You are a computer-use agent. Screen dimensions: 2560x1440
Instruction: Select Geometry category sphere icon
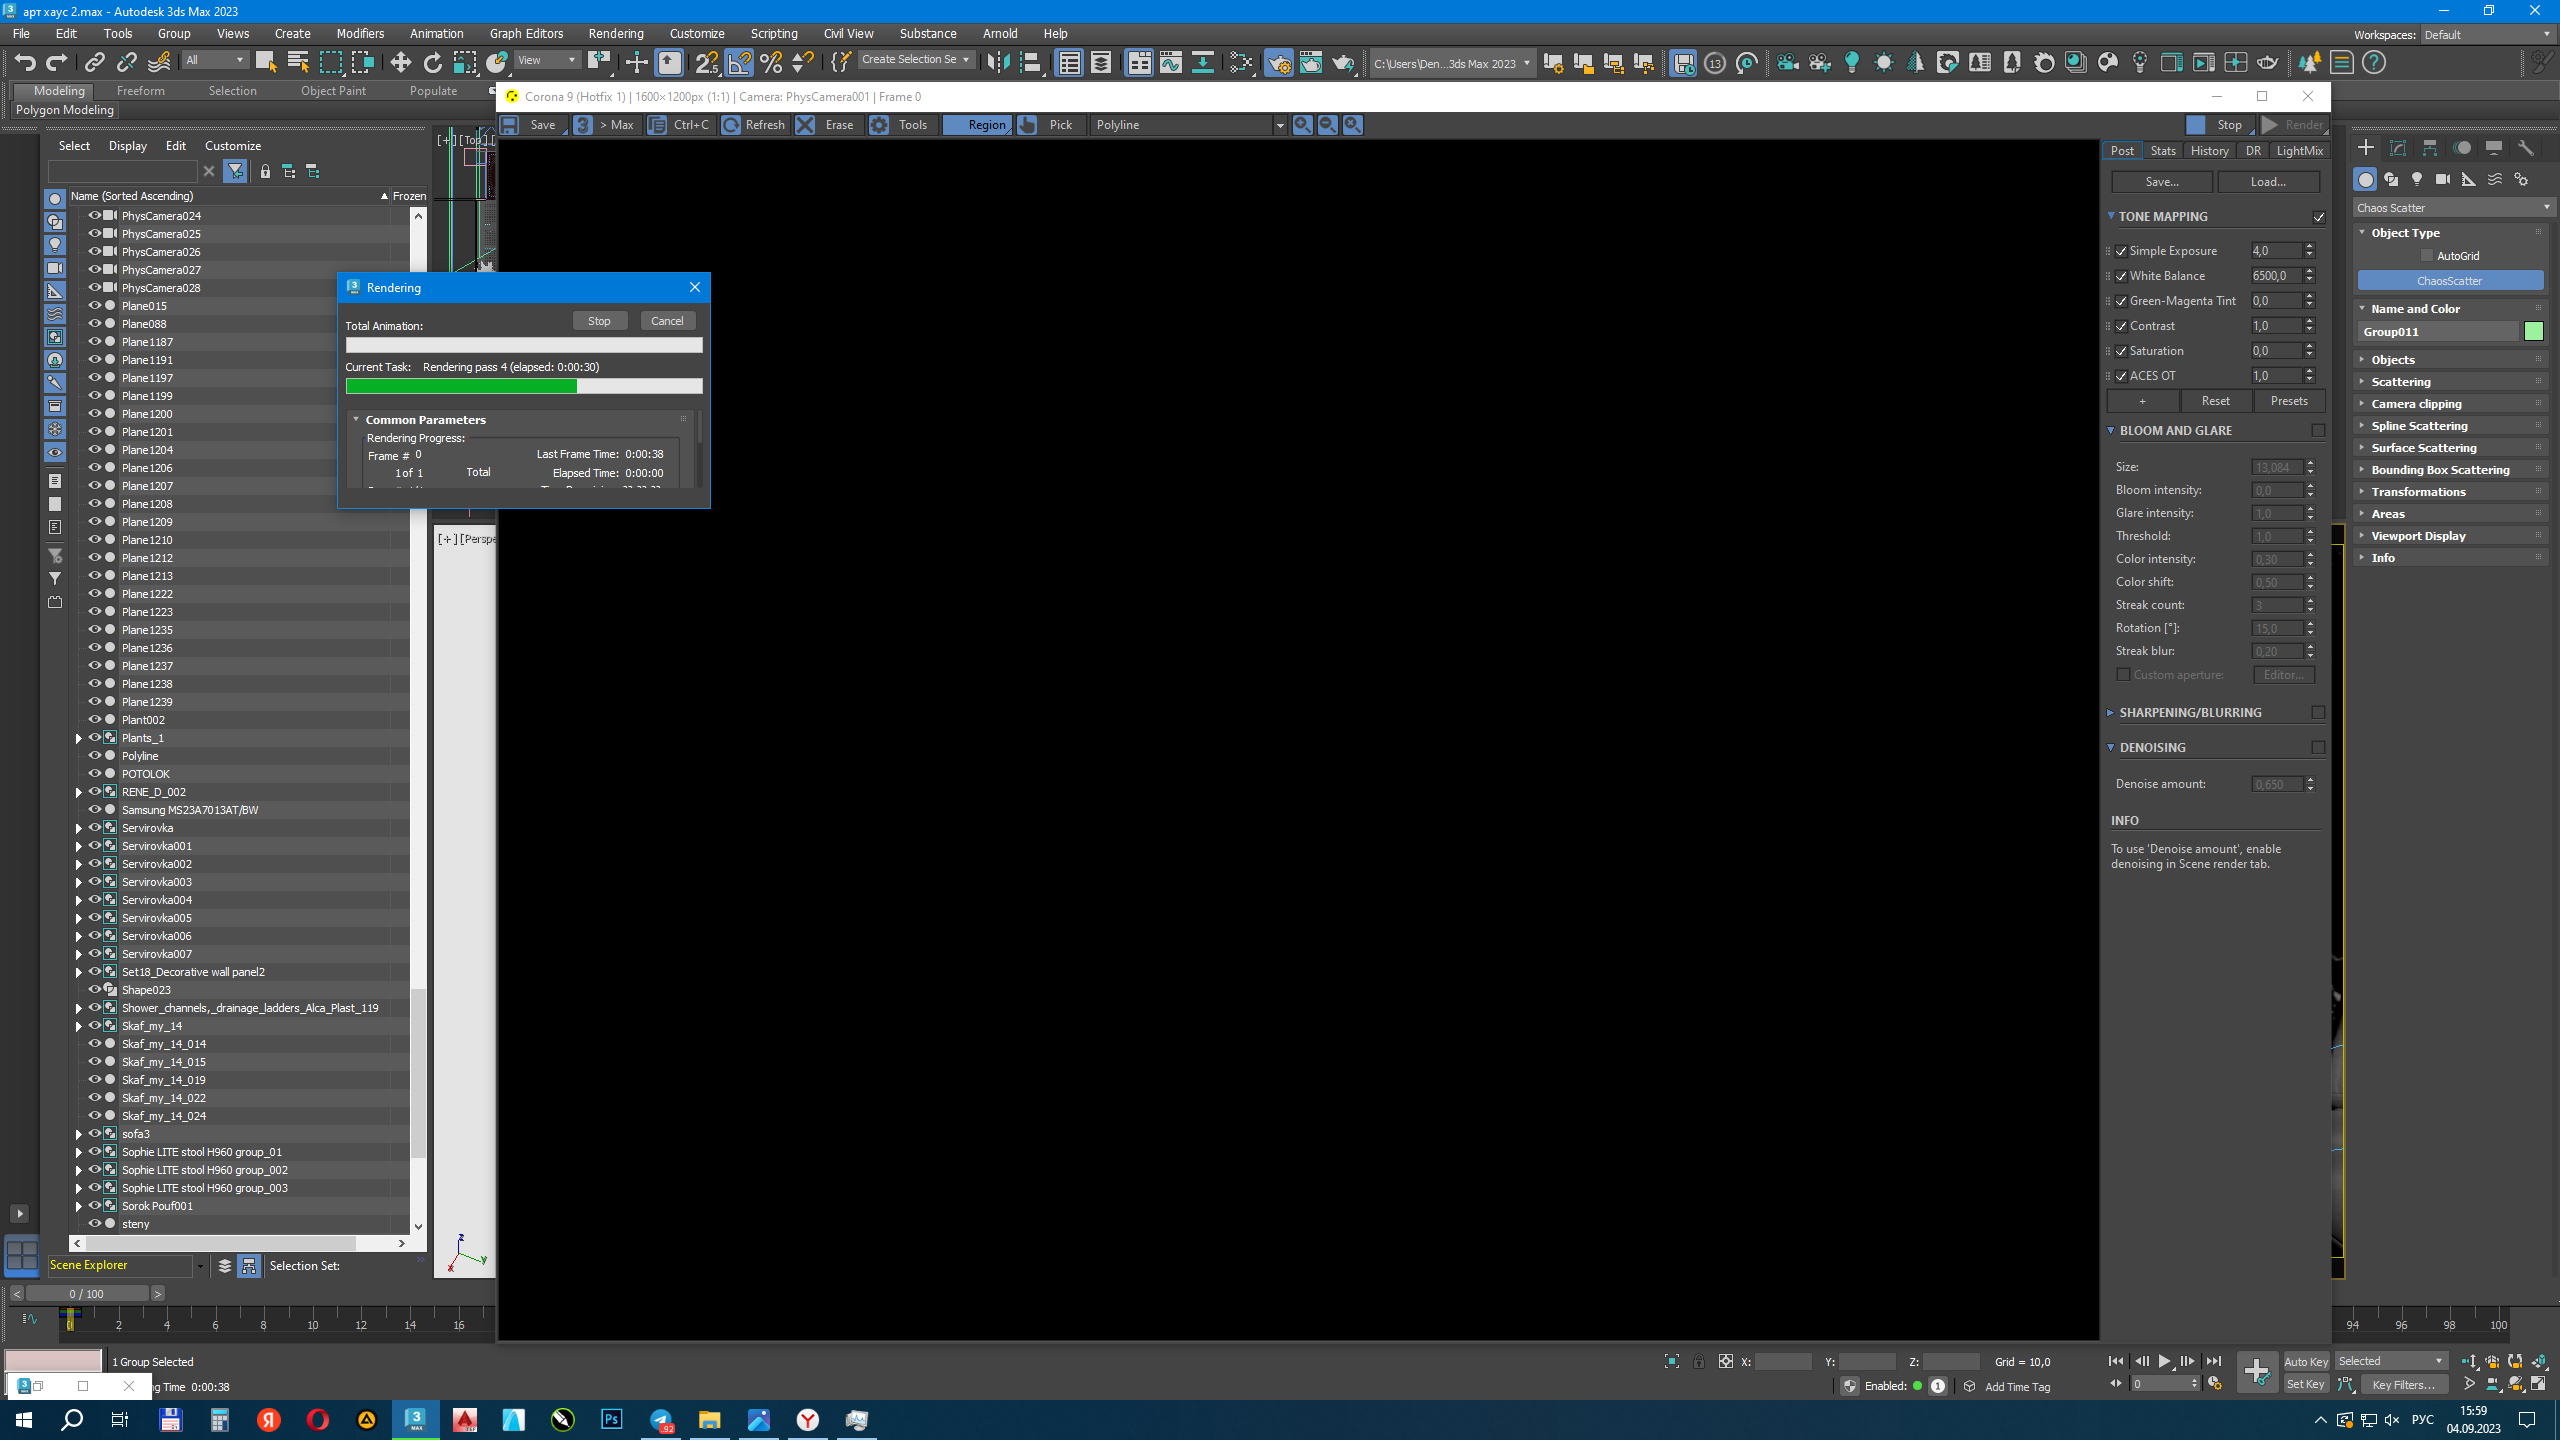(2365, 180)
